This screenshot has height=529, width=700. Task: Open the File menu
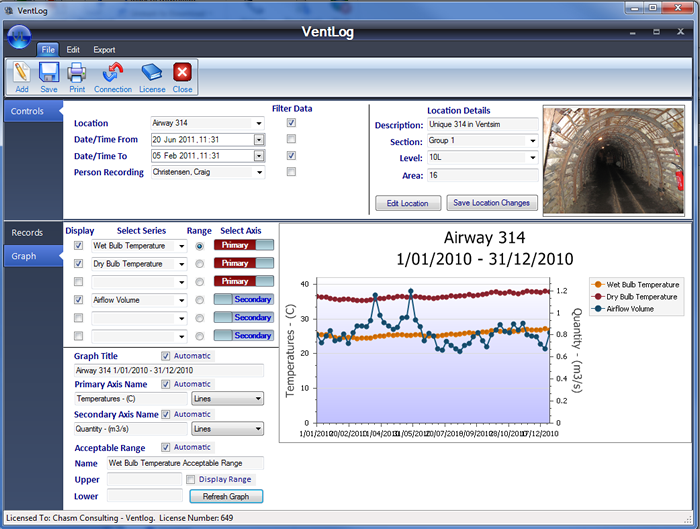[x=48, y=50]
